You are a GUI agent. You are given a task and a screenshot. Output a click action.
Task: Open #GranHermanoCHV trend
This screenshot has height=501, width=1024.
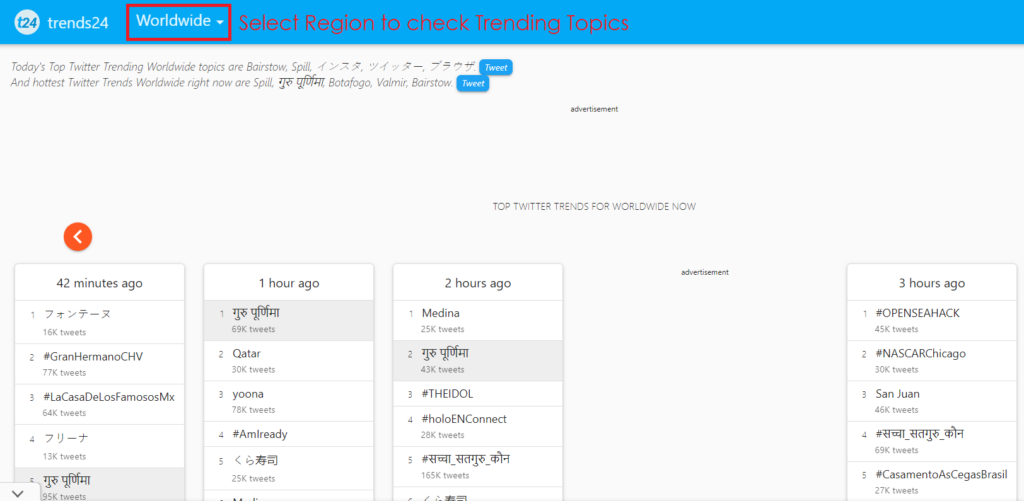click(x=93, y=357)
